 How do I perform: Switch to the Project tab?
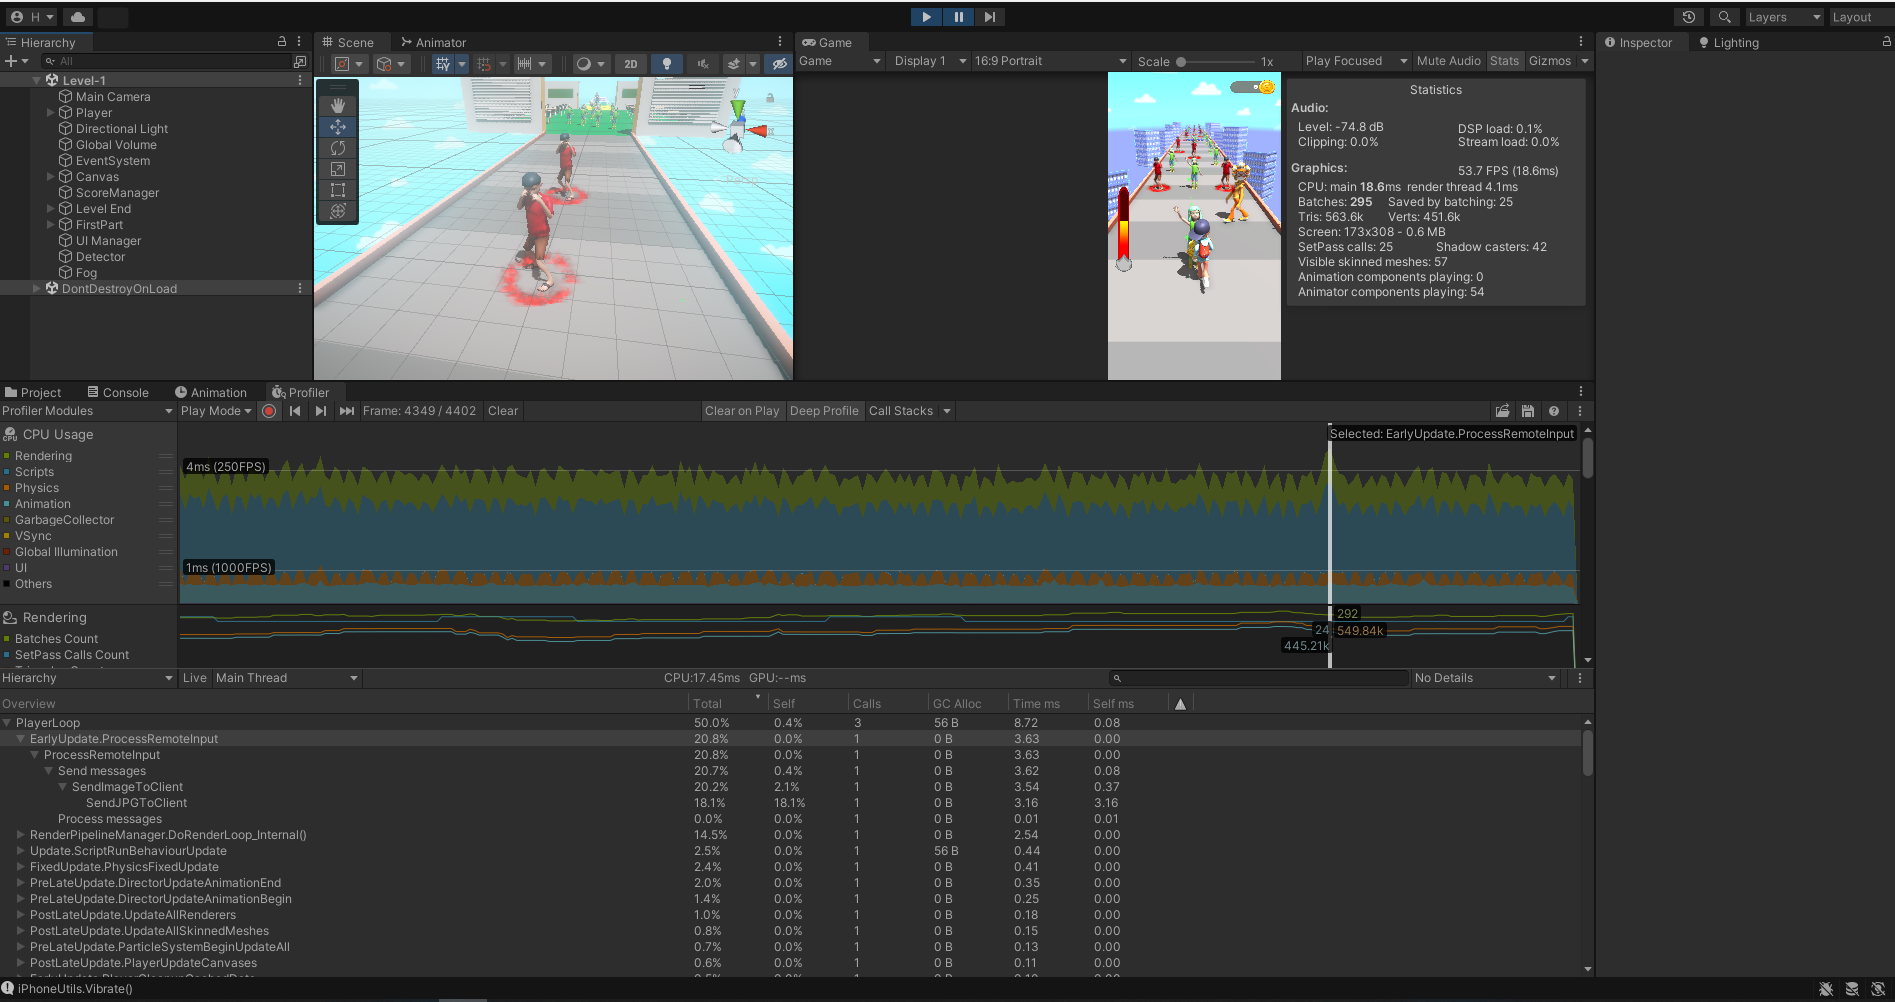click(33, 393)
